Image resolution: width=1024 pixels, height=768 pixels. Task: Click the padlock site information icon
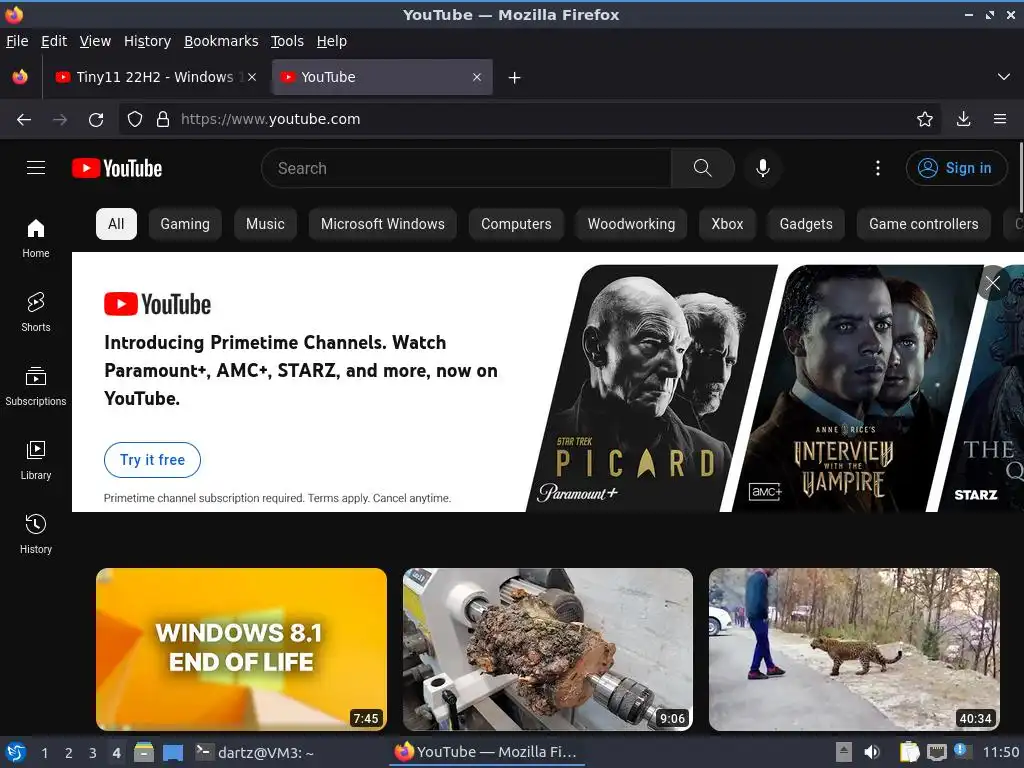[163, 119]
